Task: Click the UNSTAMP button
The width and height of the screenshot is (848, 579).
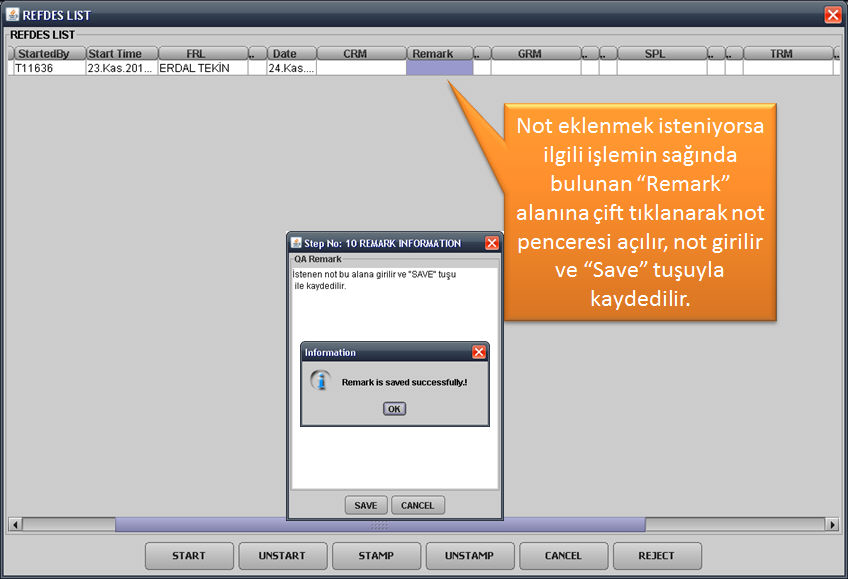Action: point(469,556)
